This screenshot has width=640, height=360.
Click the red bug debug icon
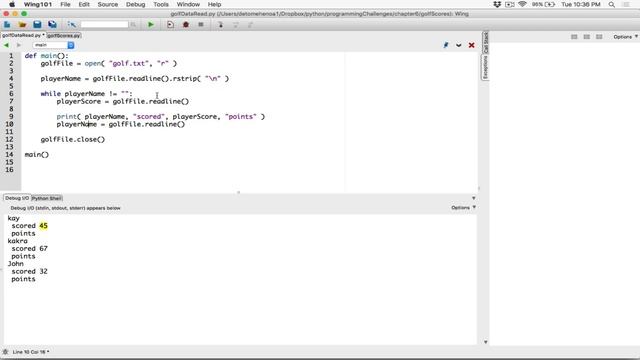click(186, 24)
